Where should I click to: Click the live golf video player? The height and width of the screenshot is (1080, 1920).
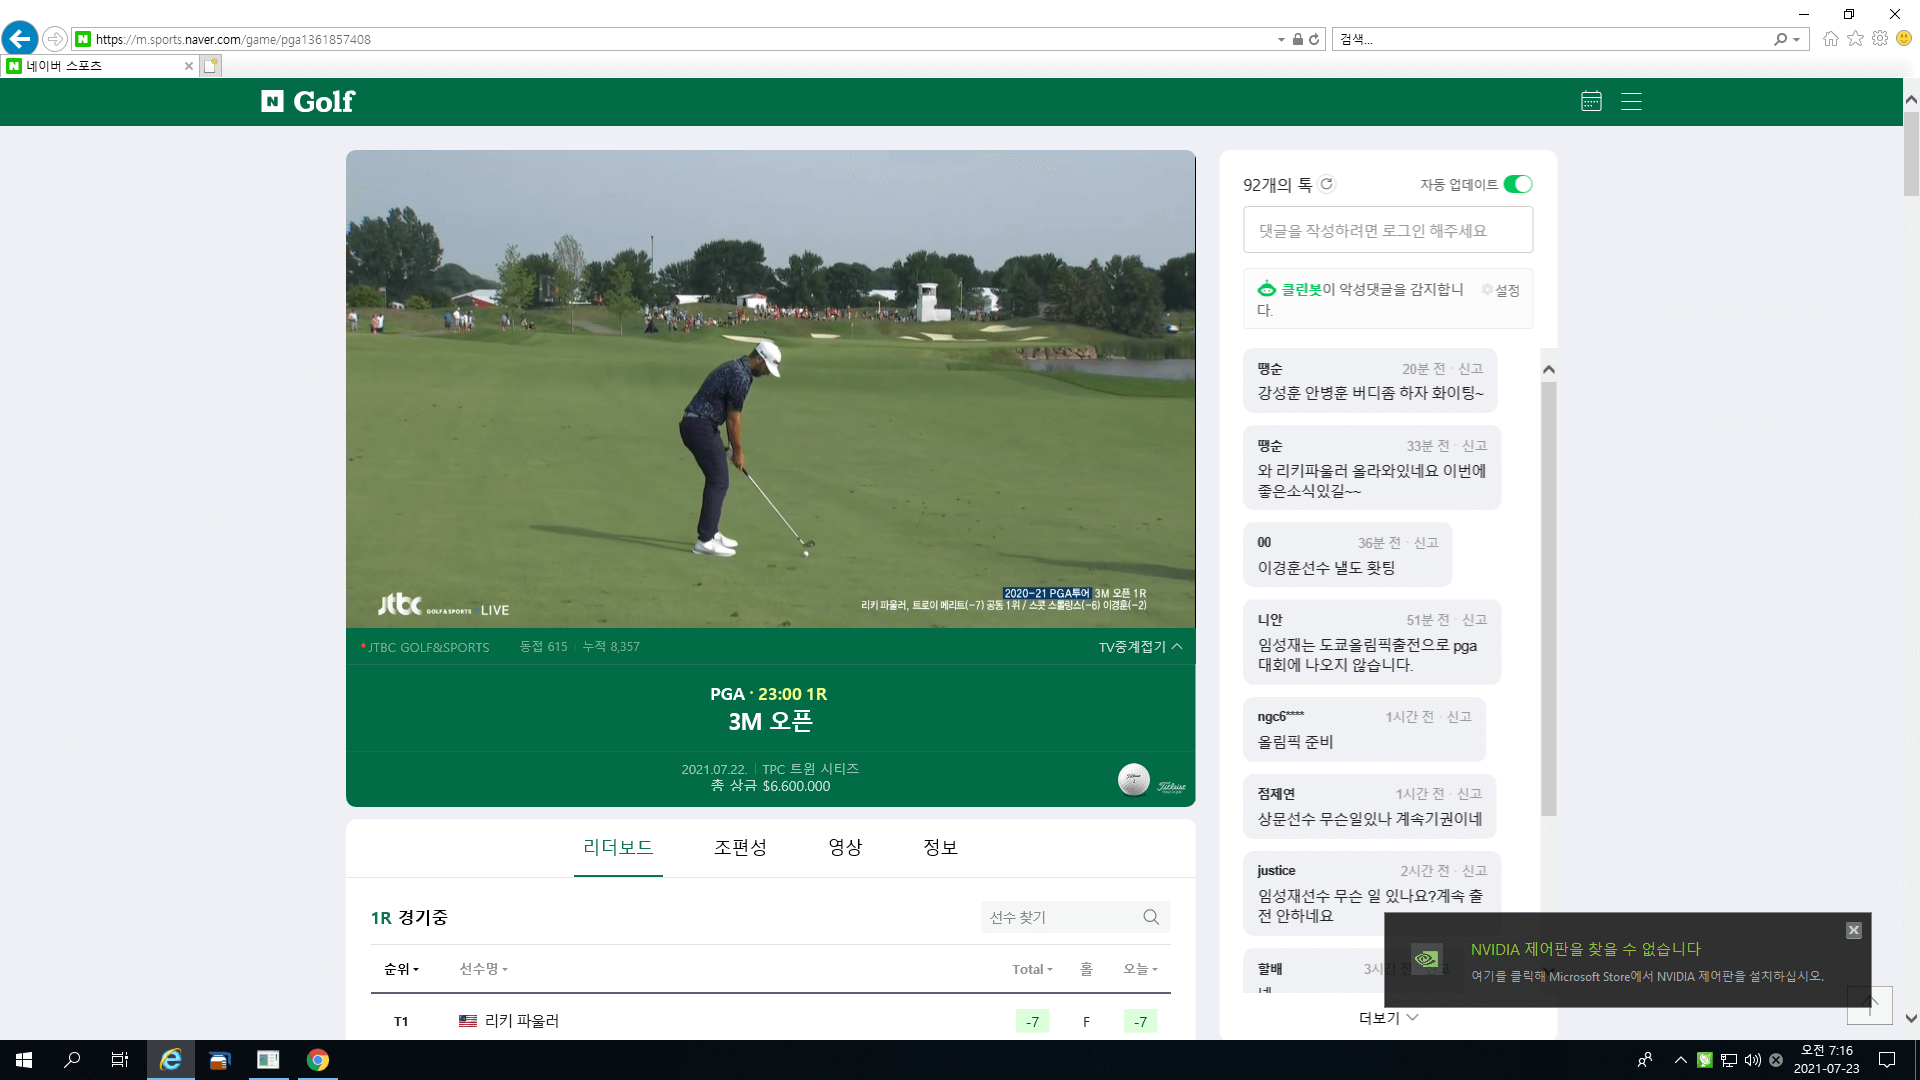tap(770, 389)
